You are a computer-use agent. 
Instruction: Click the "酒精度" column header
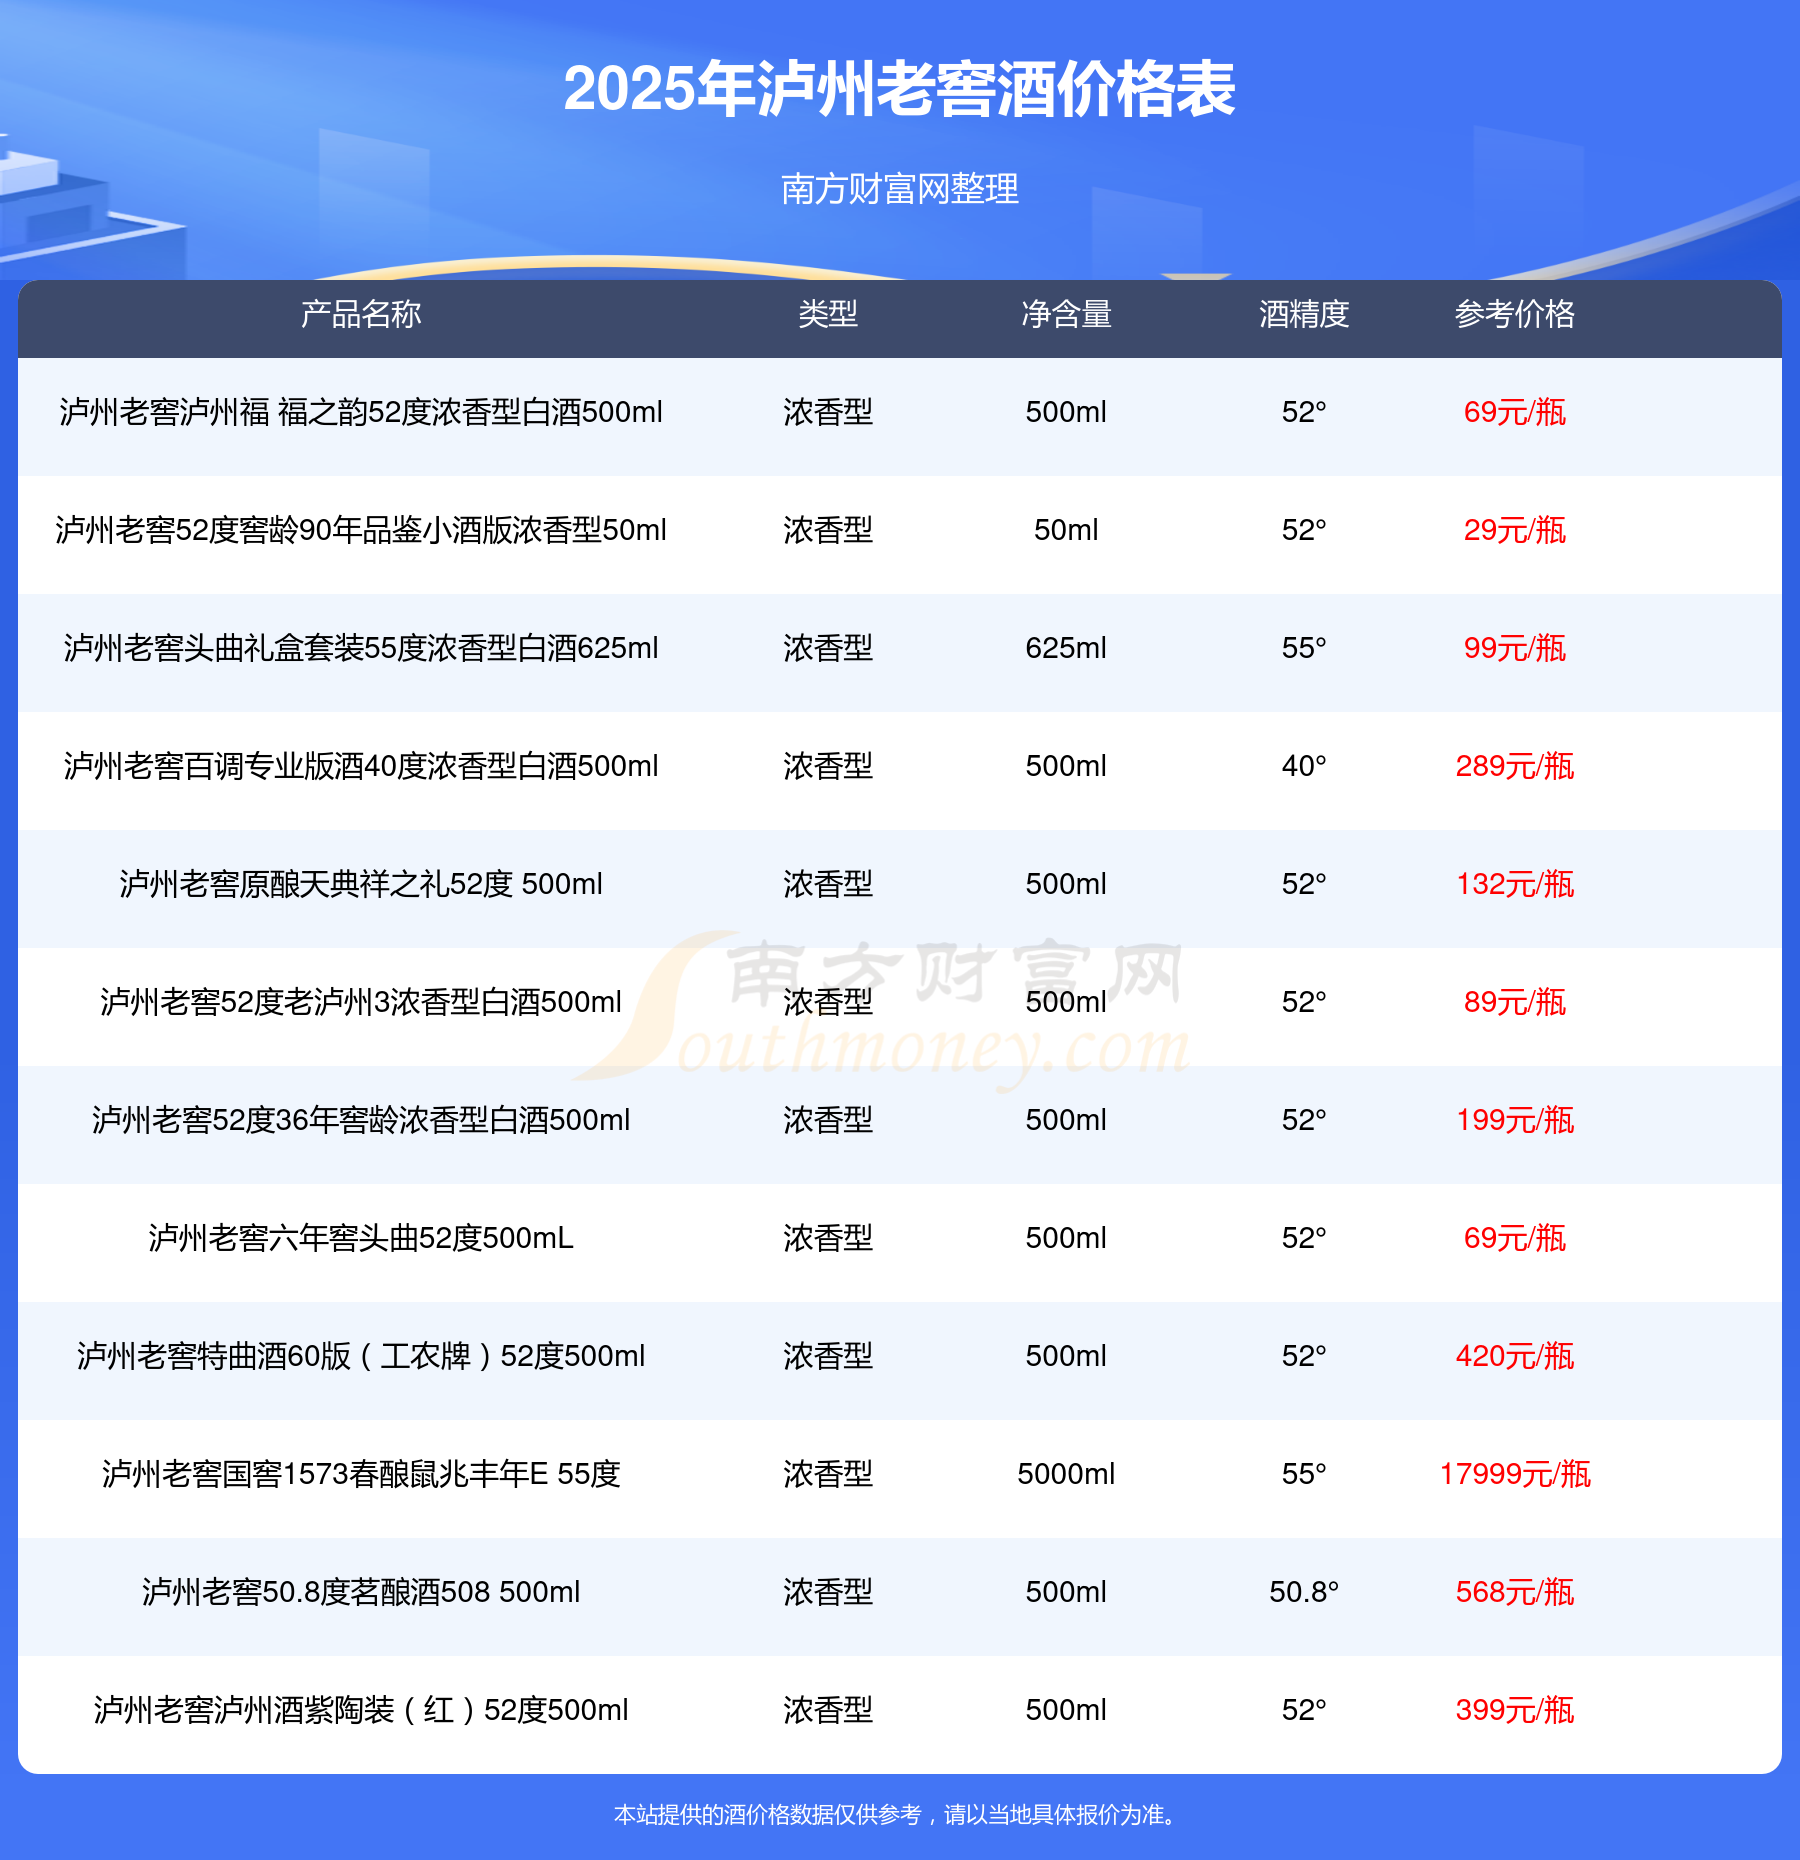coord(1304,314)
